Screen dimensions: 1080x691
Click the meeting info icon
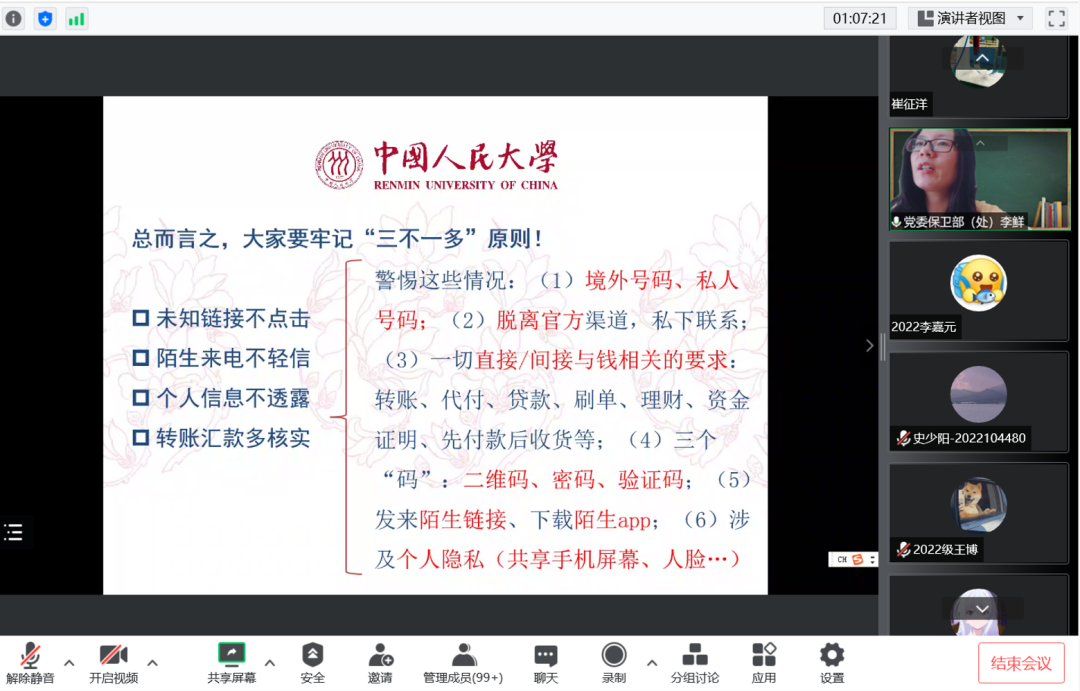pos(14,18)
